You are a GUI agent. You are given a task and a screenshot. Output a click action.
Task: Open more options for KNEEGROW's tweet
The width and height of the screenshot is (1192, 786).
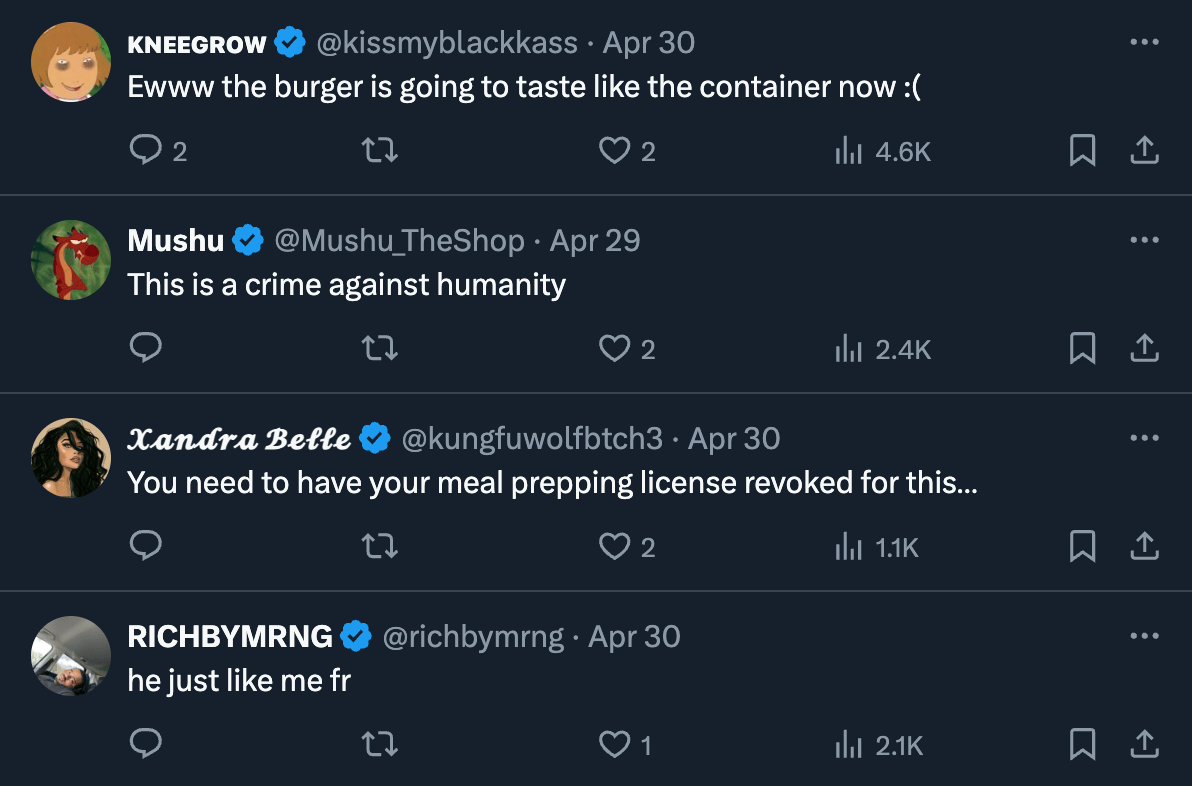(x=1144, y=43)
